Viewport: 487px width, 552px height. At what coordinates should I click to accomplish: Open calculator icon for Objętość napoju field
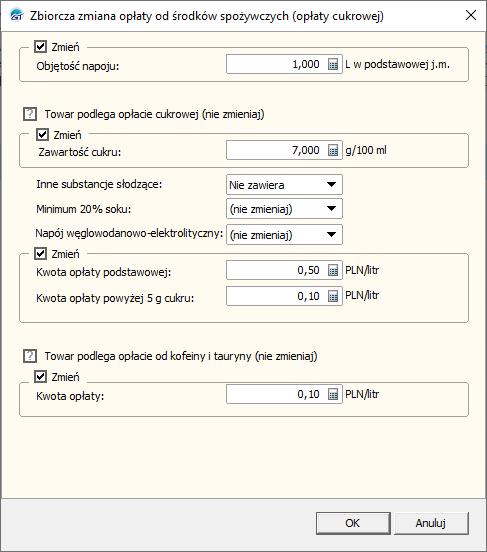[x=333, y=64]
